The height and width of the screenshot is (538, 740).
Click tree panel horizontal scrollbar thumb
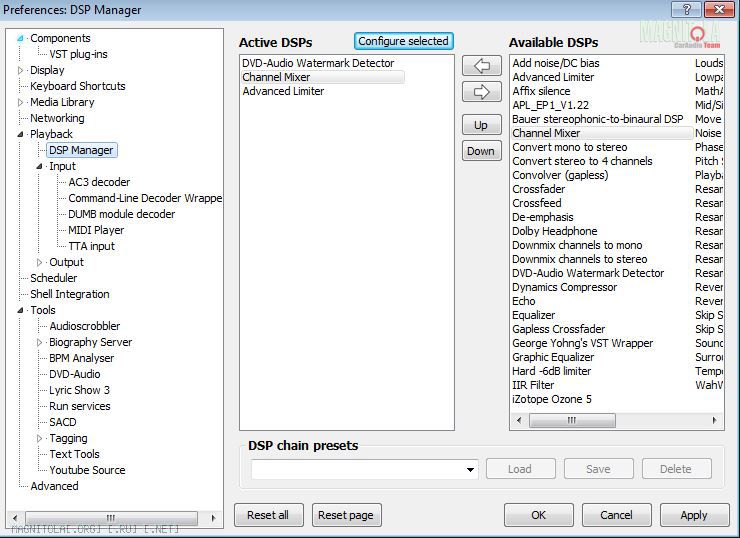(111, 518)
